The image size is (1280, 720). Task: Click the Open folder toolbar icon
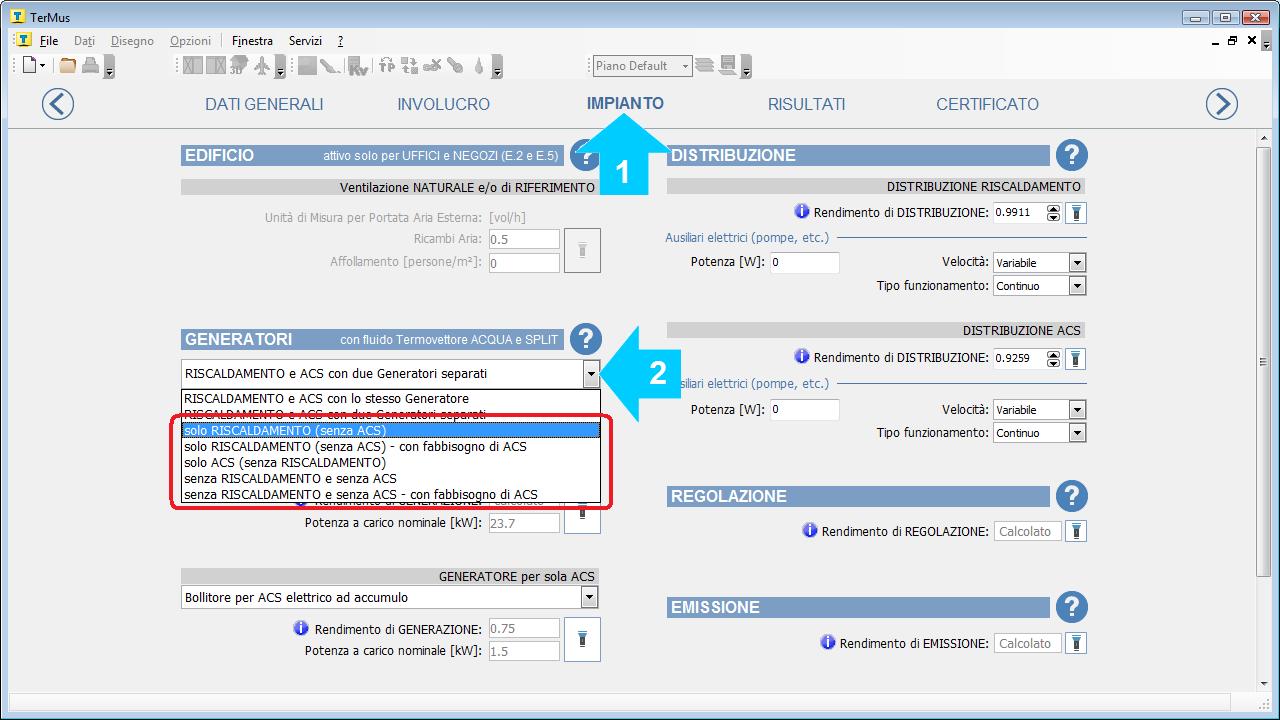click(67, 66)
